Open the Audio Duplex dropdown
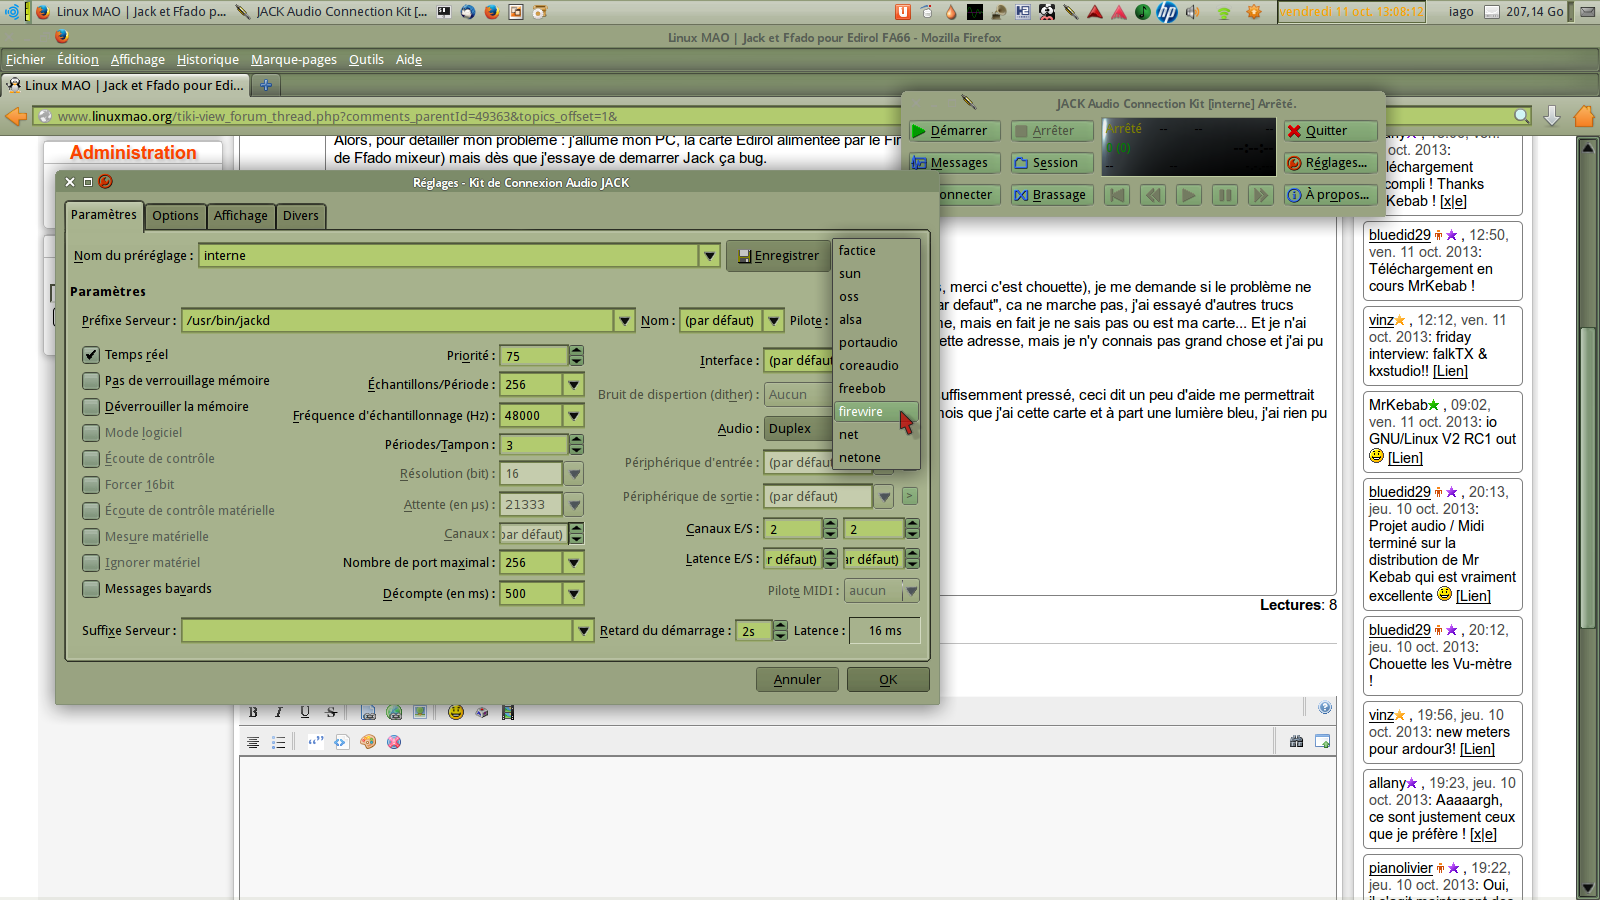Image resolution: width=1600 pixels, height=900 pixels. tap(798, 429)
